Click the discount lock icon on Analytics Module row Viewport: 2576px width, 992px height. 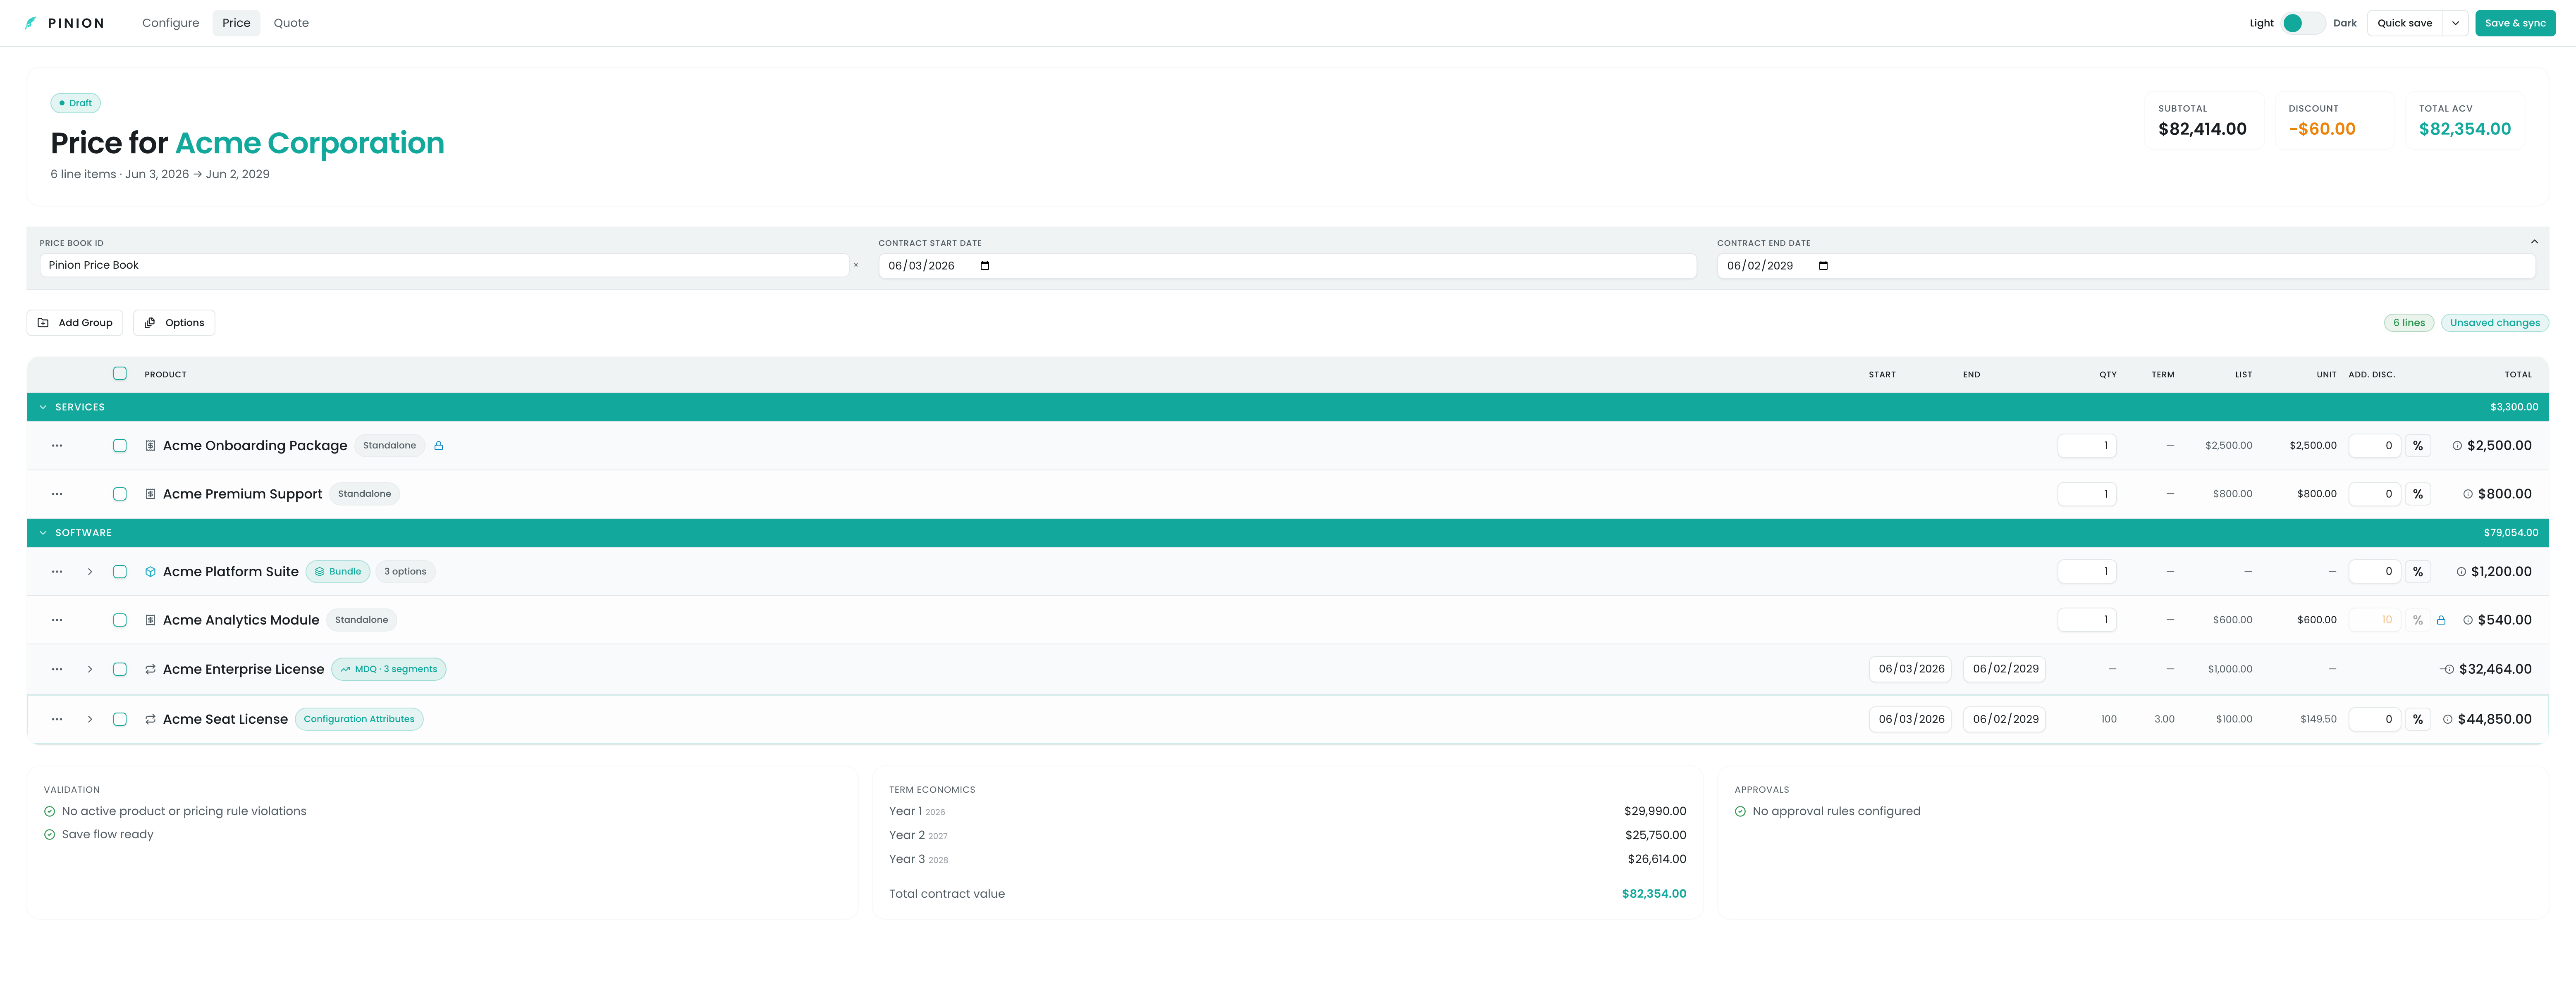coord(2441,620)
